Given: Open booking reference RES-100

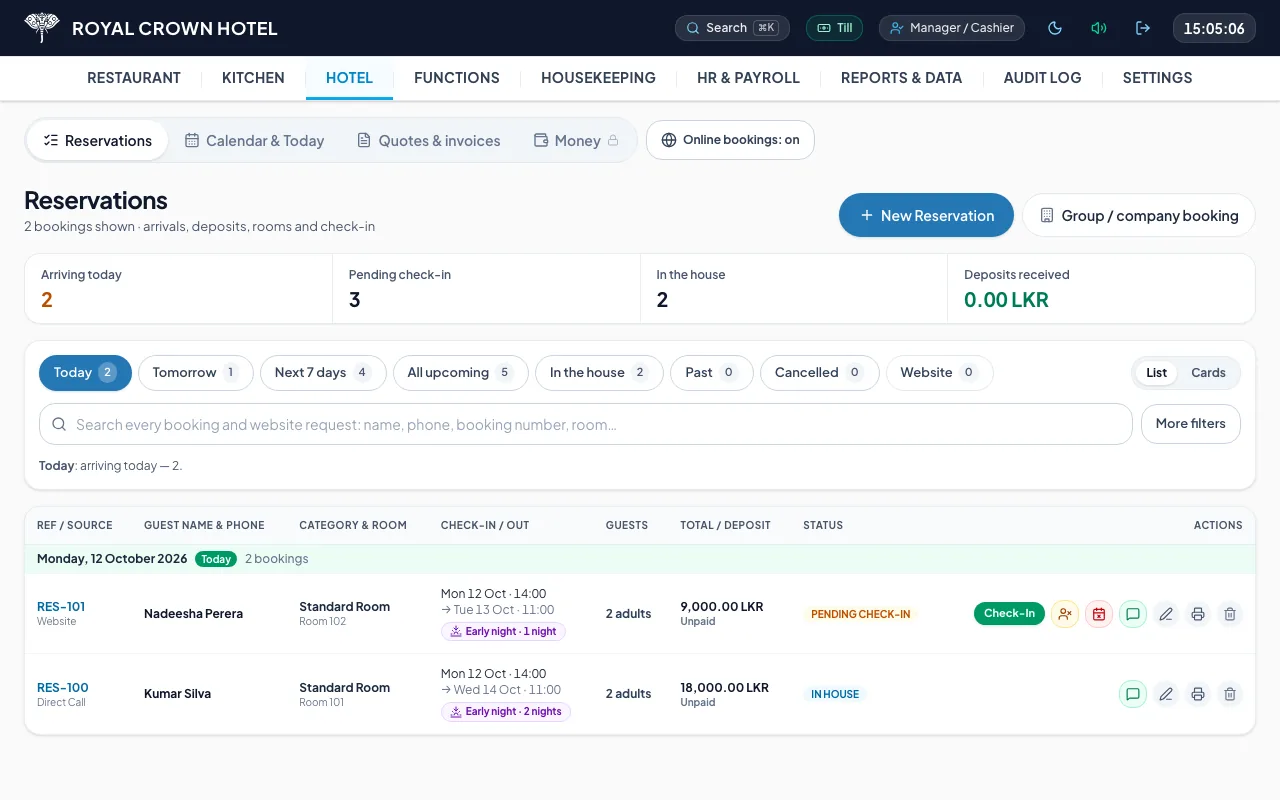Looking at the screenshot, I should [63, 688].
